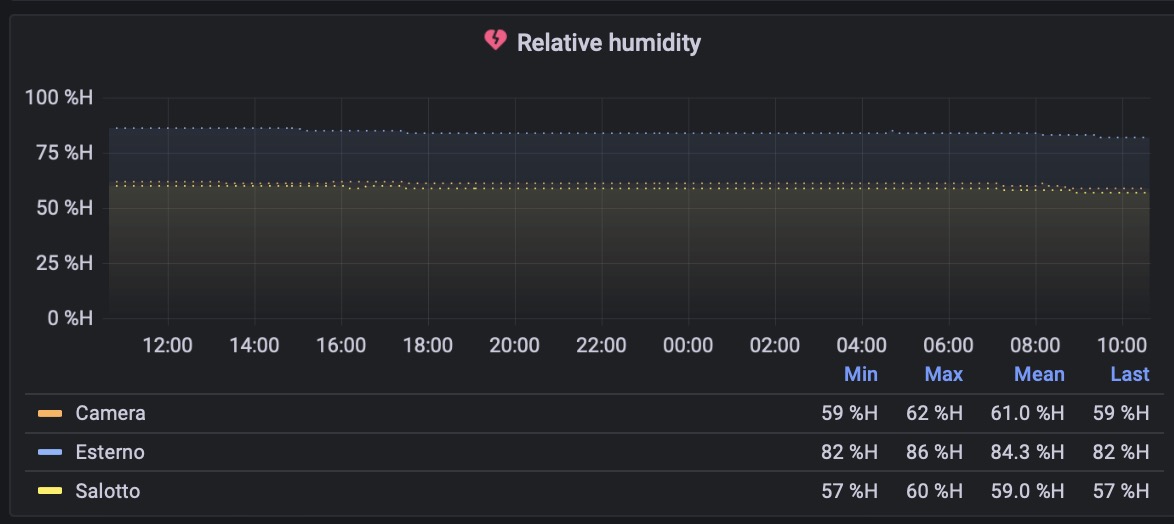
Task: Toggle visibility of the Salotto series
Action: pos(108,491)
